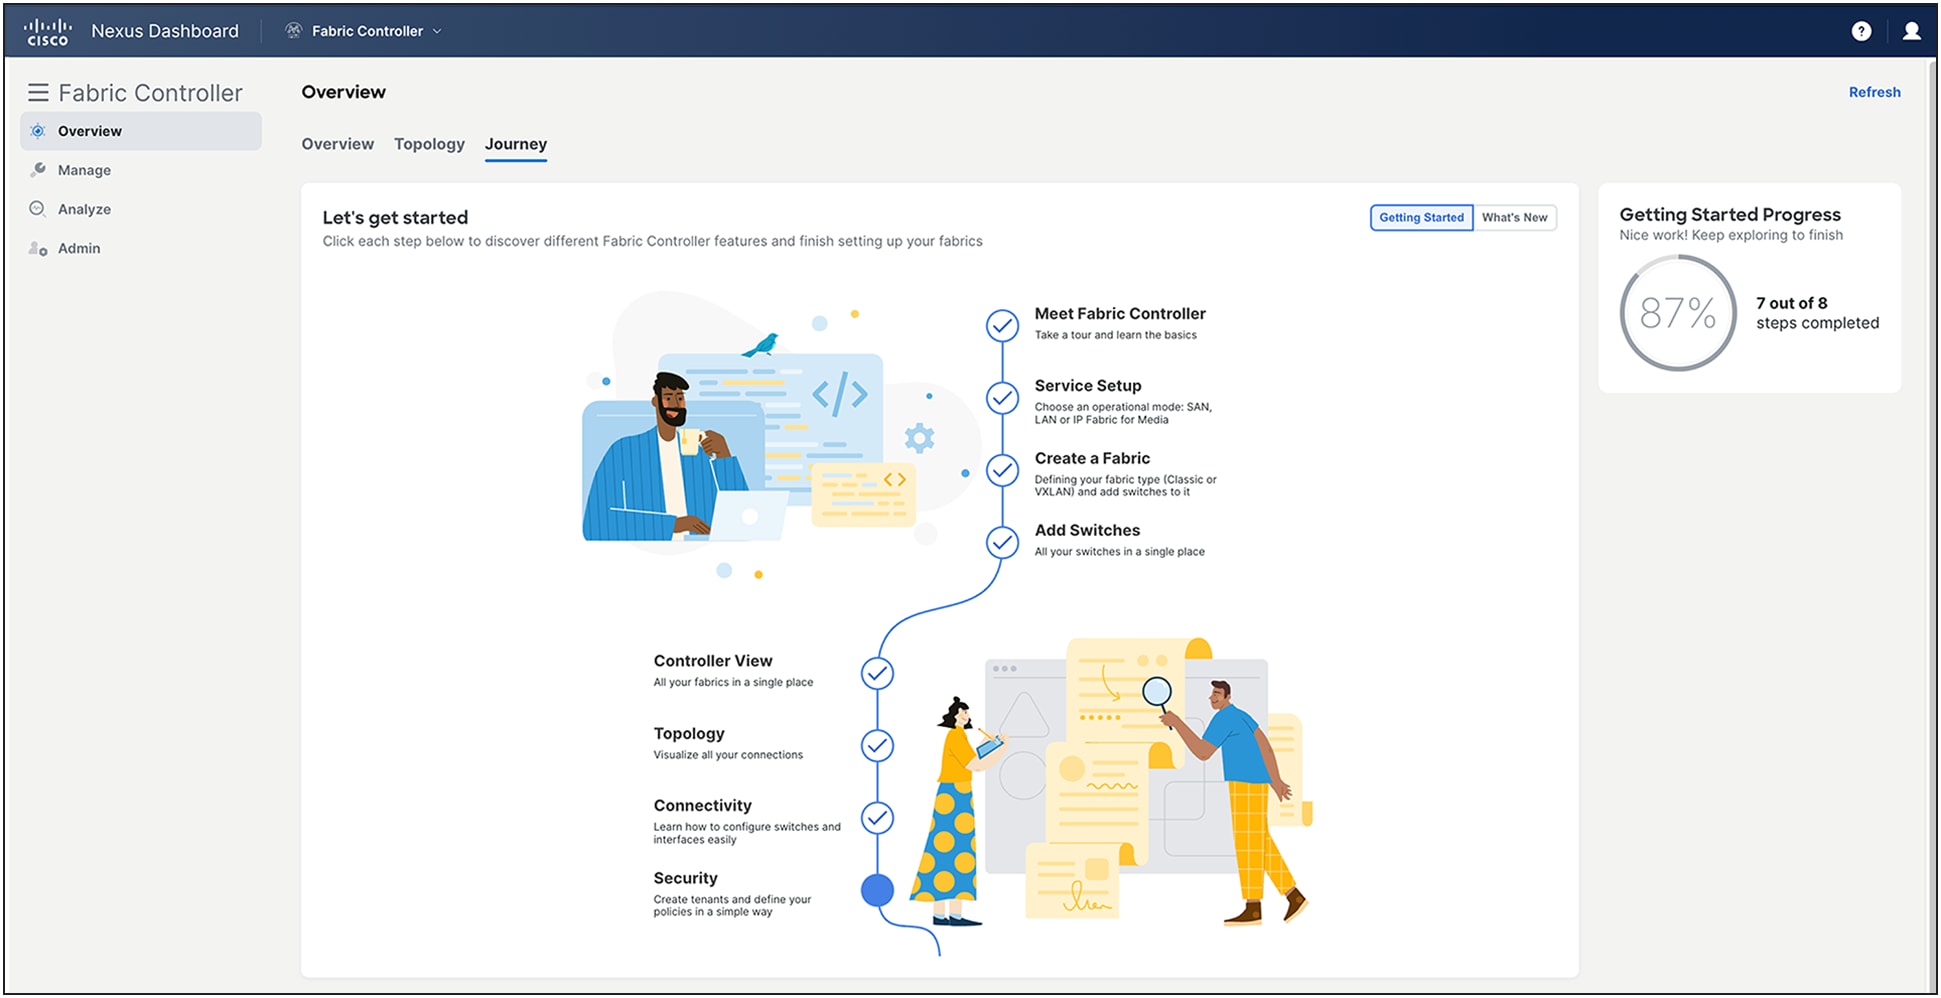1941x998 pixels.
Task: Open Analyze in the sidebar
Action: point(141,209)
